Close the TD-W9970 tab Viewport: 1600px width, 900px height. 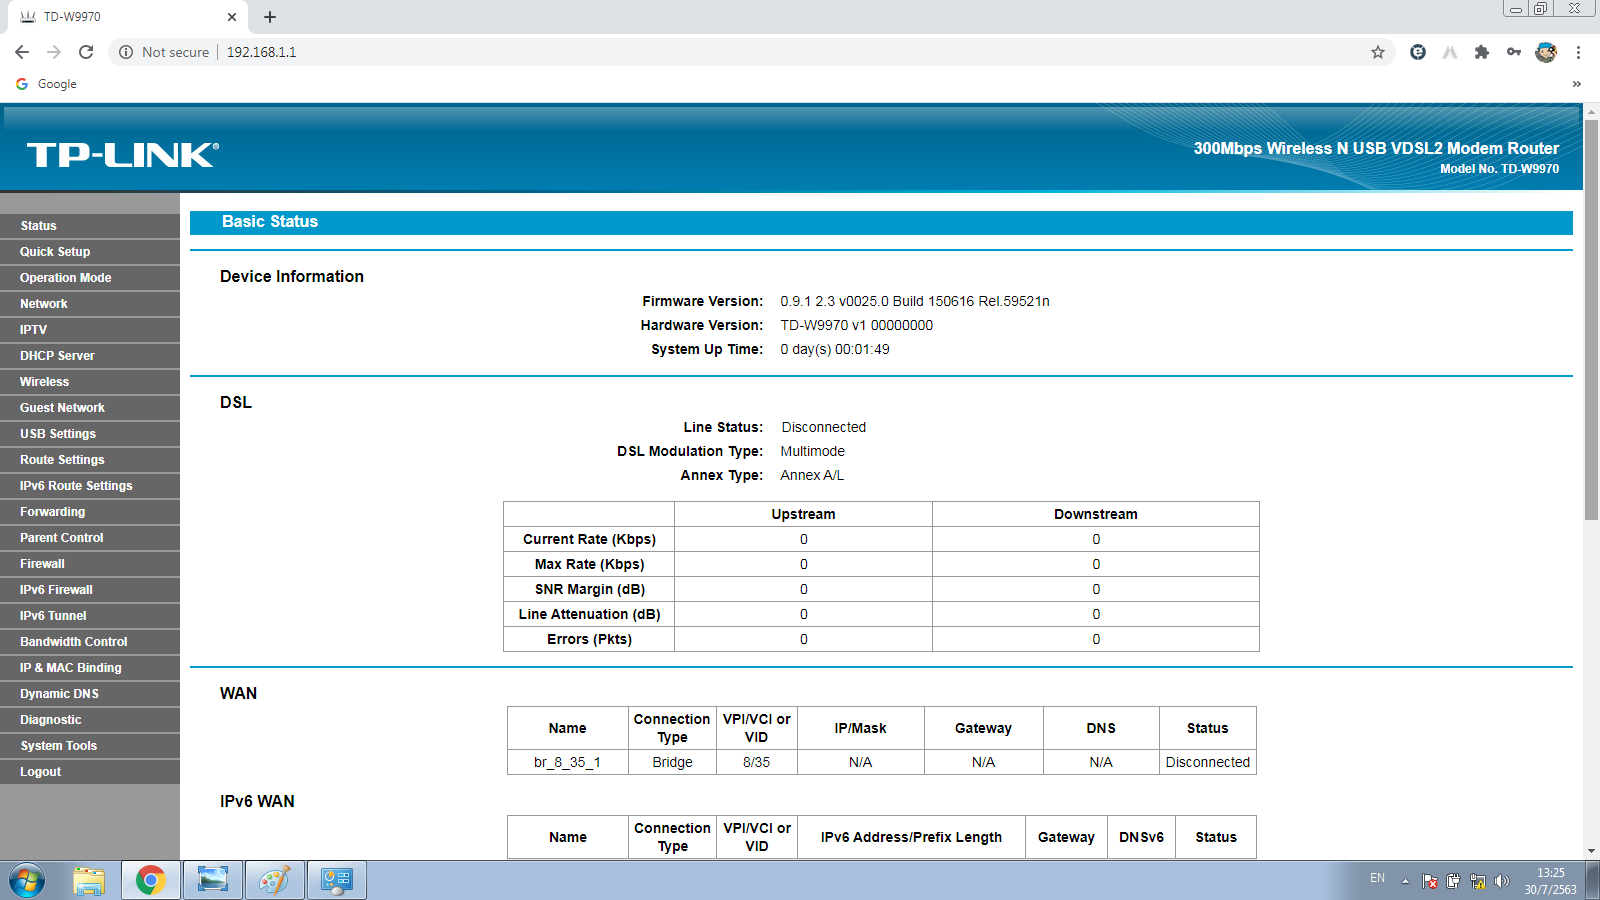[x=232, y=17]
